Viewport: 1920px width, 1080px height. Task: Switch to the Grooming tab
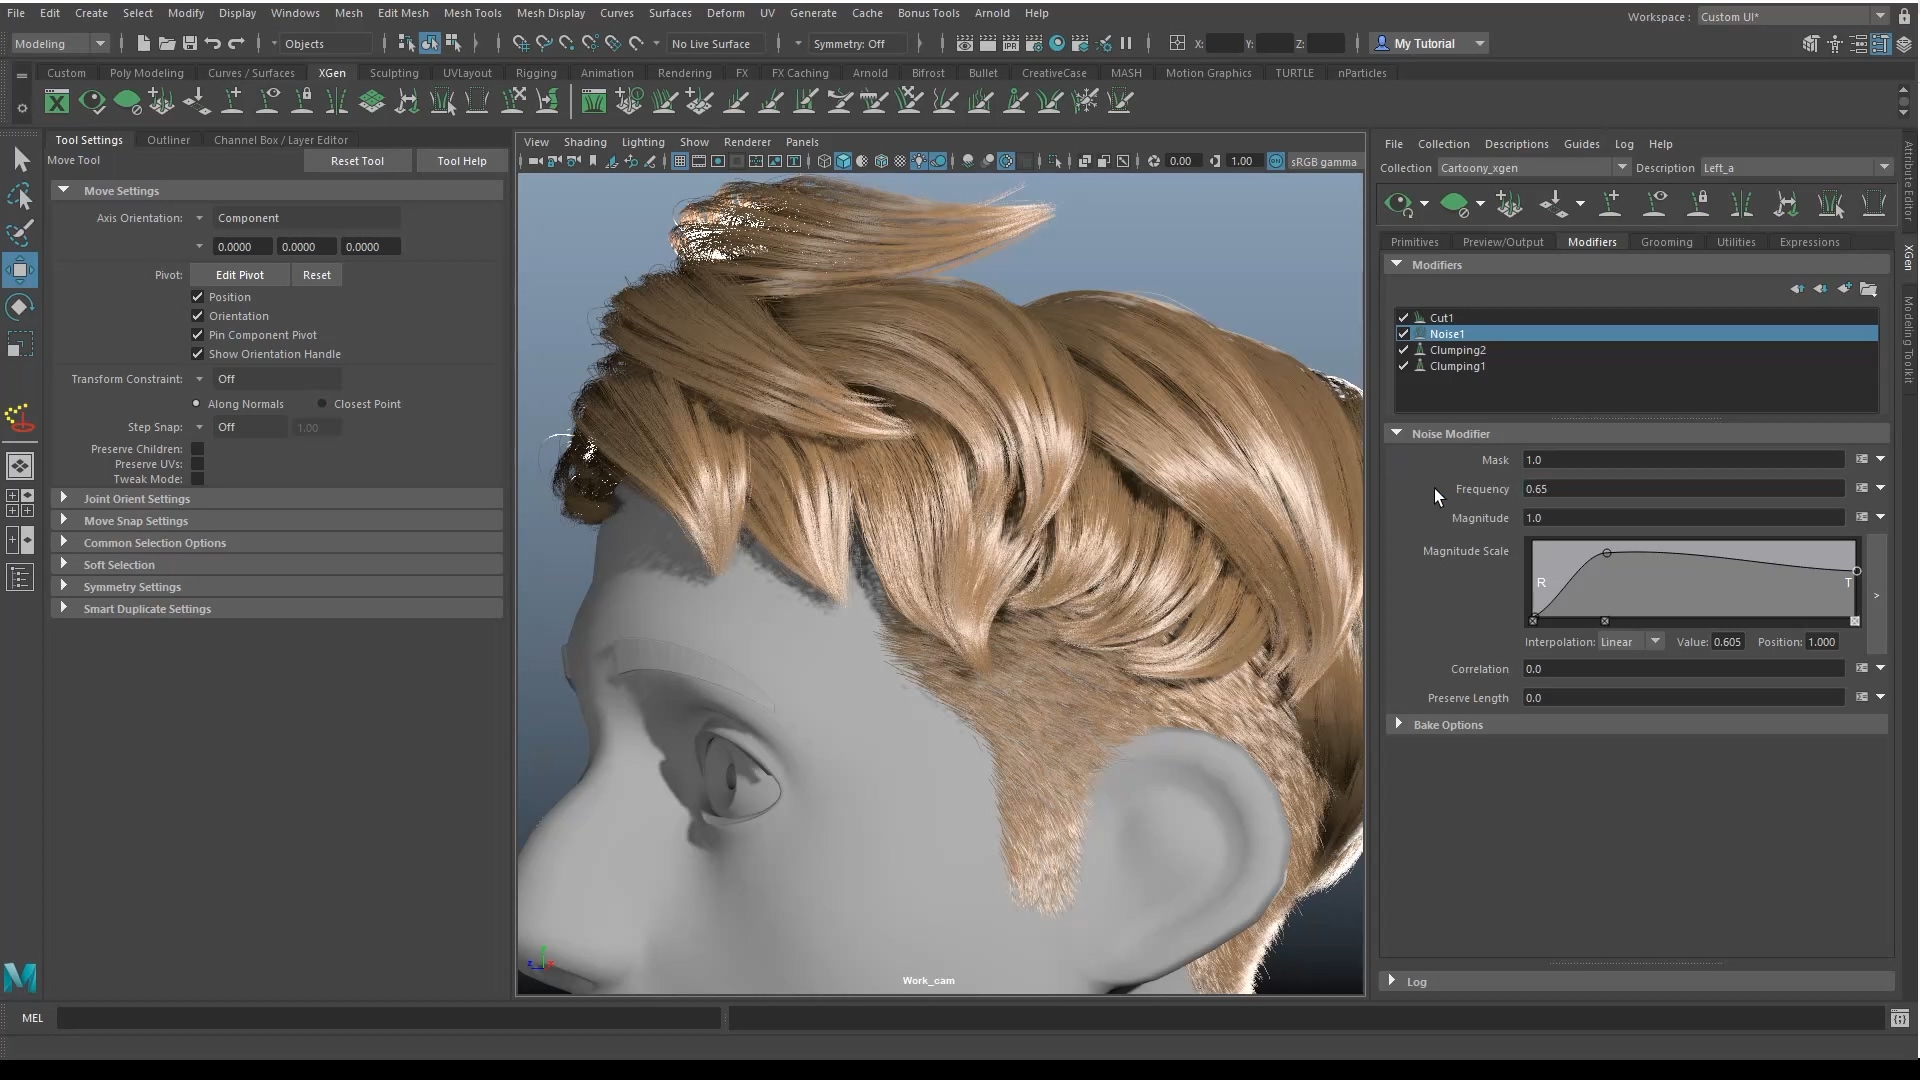[x=1666, y=242]
